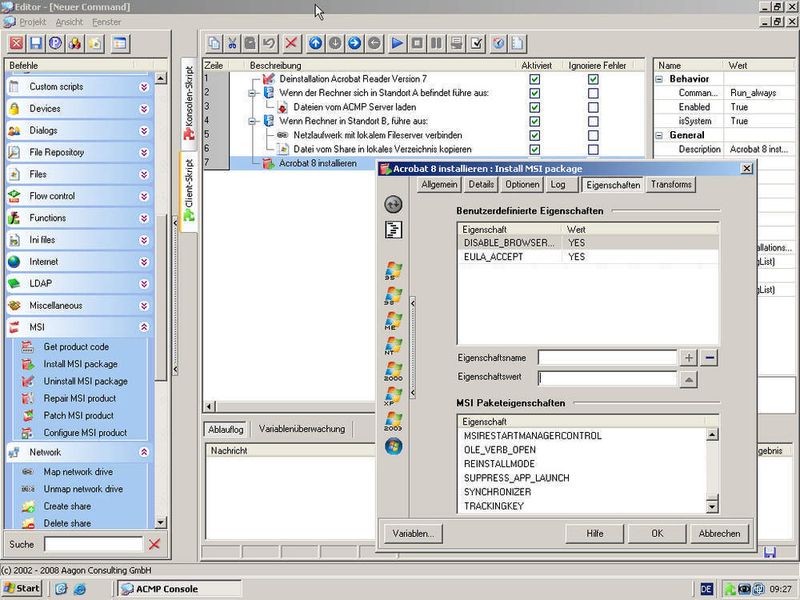This screenshot has width=800, height=600.
Task: Remove property with the minus button
Action: (x=709, y=358)
